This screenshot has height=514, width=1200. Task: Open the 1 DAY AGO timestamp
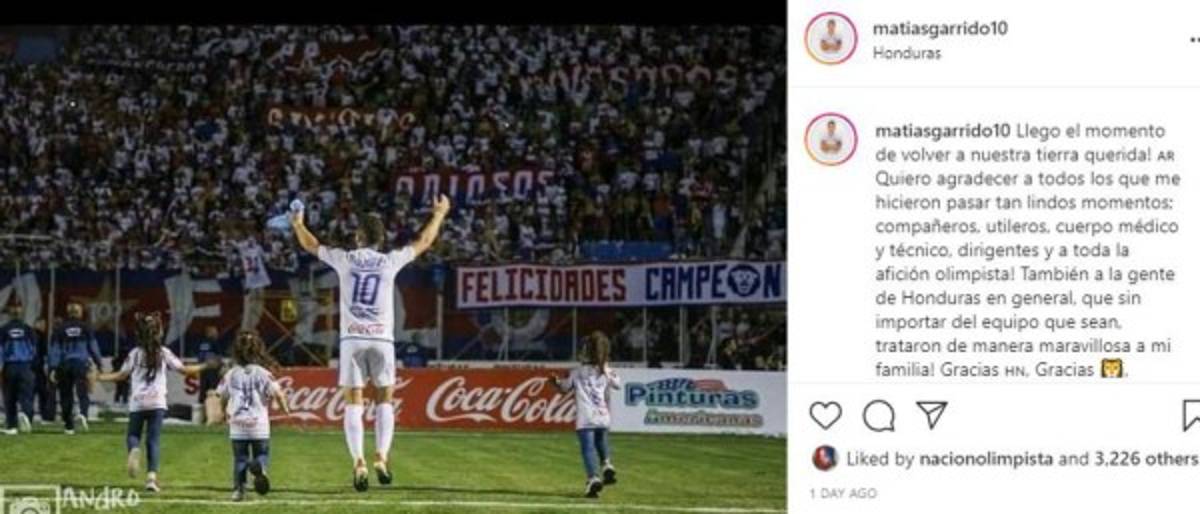pyautogui.click(x=845, y=494)
